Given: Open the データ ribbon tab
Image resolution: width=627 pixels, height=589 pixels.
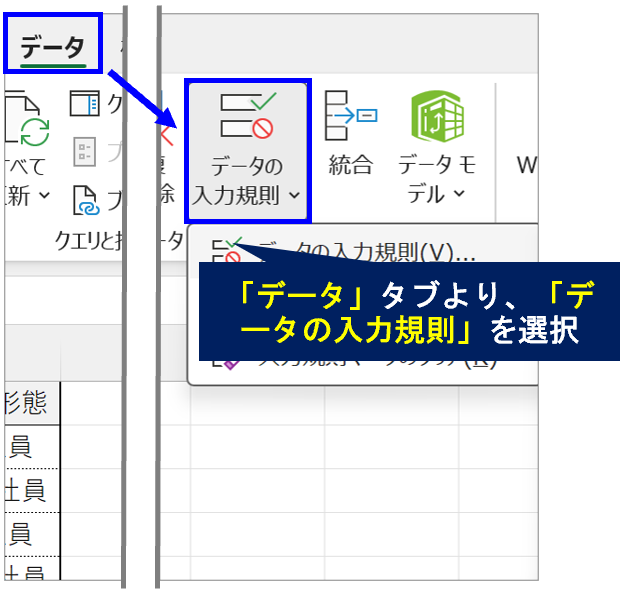Looking at the screenshot, I should [53, 47].
